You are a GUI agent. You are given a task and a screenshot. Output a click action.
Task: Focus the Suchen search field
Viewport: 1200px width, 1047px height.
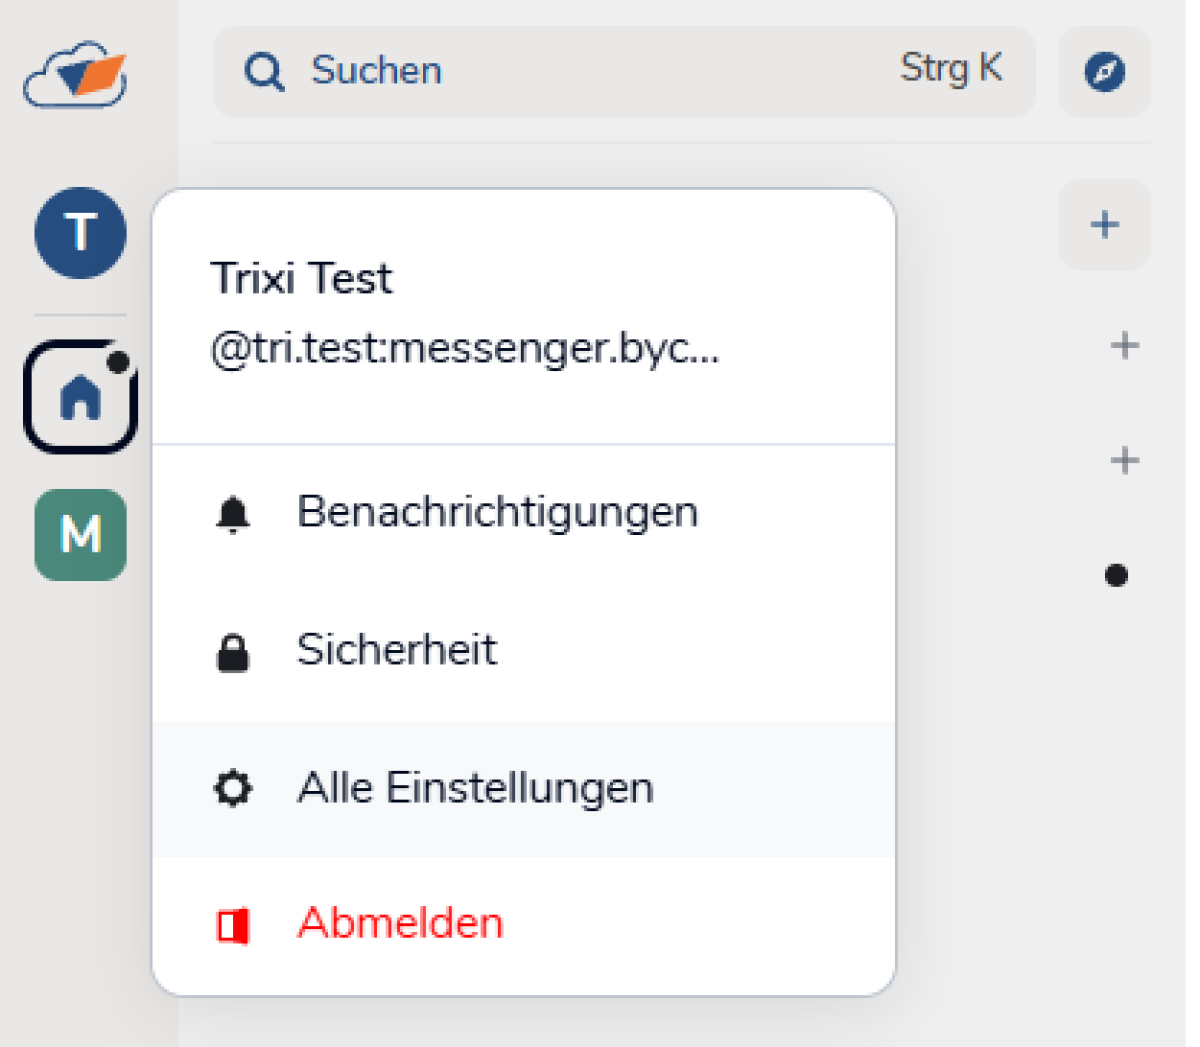560,72
